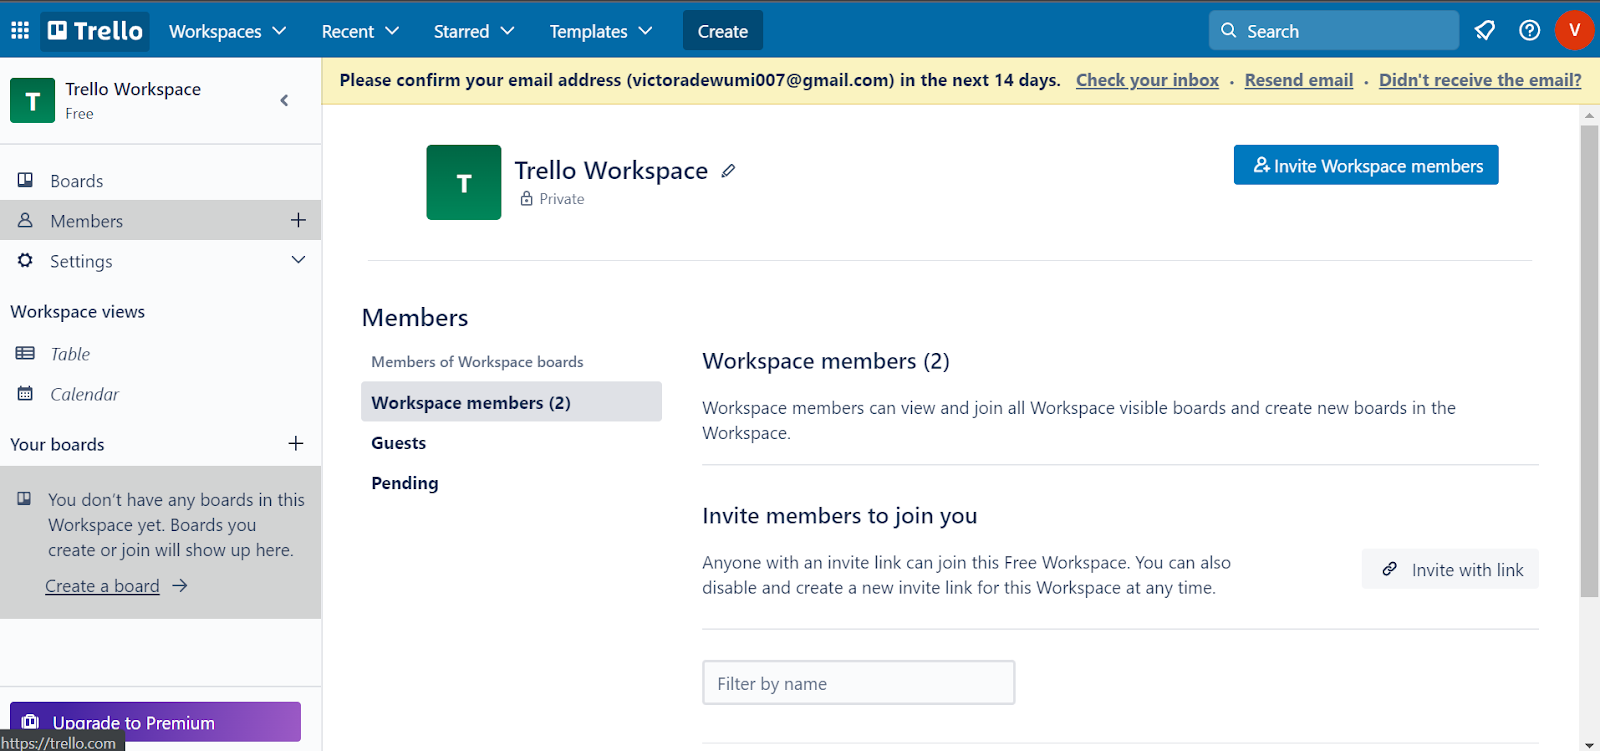This screenshot has width=1600, height=751.
Task: Open the Check your inbox link
Action: [x=1147, y=80]
